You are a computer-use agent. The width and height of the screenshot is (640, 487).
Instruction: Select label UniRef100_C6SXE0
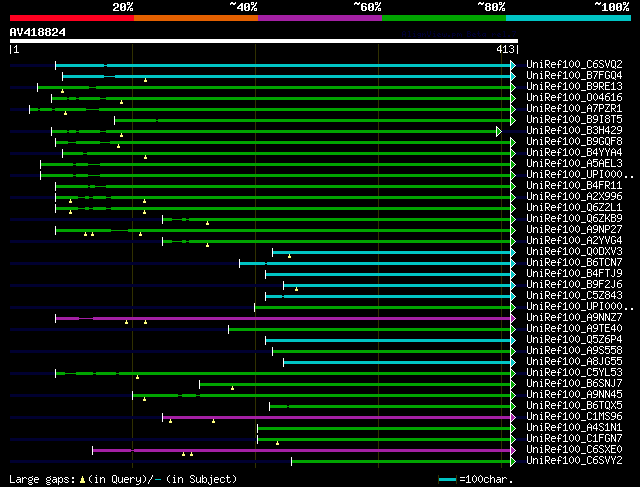click(x=574, y=450)
